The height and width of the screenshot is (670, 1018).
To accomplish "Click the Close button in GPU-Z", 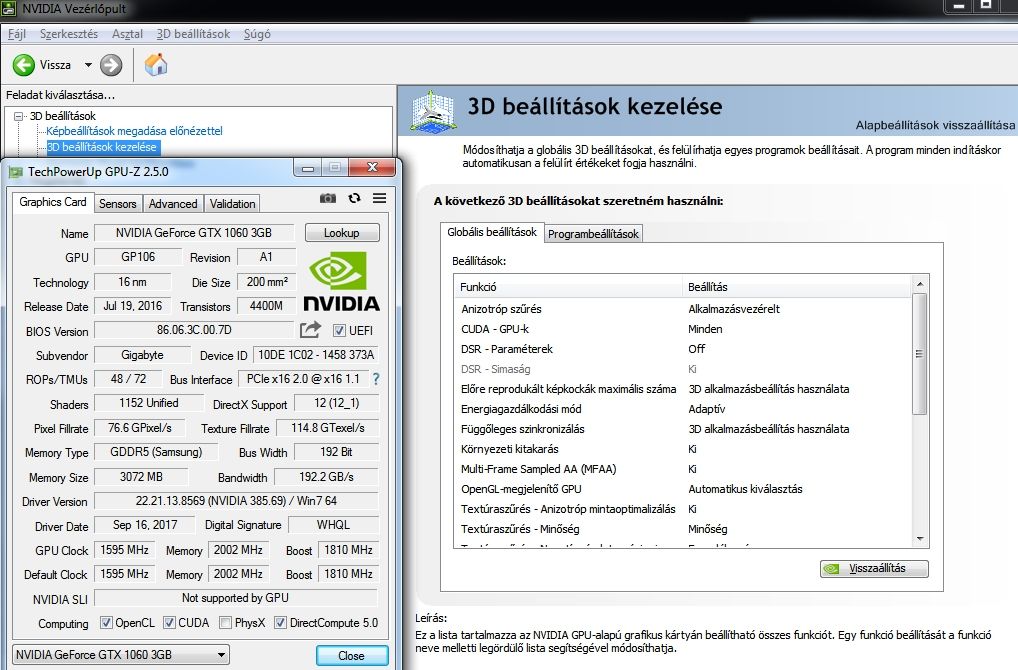I will pyautogui.click(x=352, y=656).
